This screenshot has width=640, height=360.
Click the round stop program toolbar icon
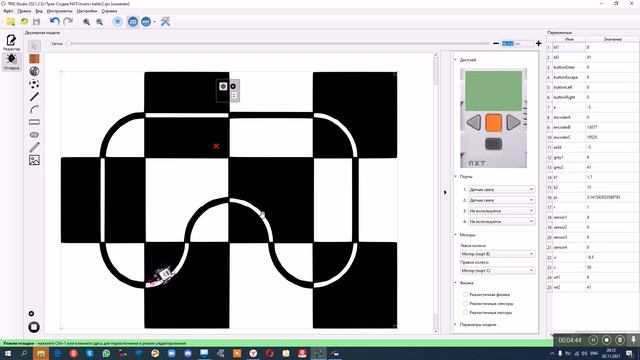(x=118, y=22)
